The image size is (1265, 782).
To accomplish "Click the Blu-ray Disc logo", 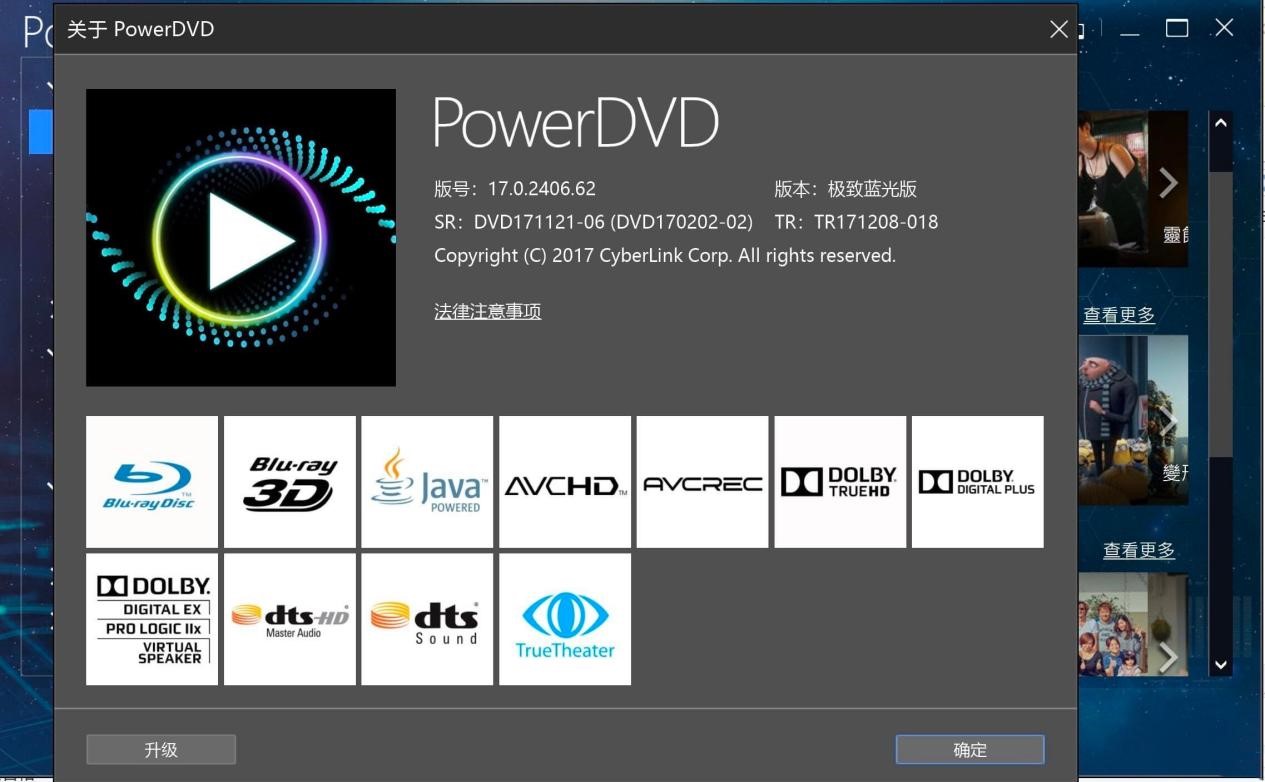I will (x=151, y=481).
